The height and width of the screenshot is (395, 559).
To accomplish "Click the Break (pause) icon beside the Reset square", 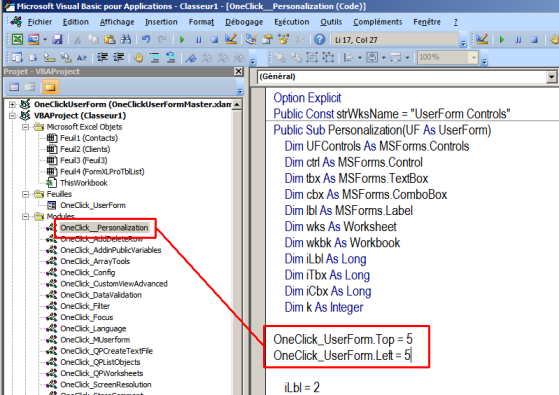I will [198, 40].
